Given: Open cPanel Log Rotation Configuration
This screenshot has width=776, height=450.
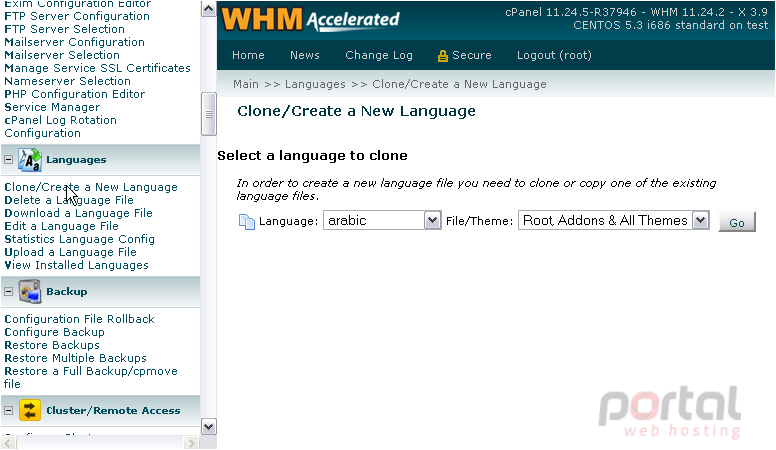Looking at the screenshot, I should [60, 126].
